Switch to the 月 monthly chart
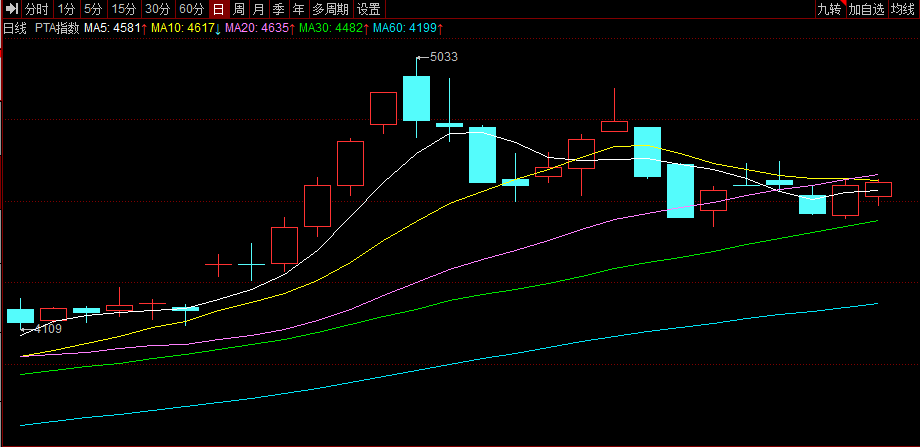The width and height of the screenshot is (920, 447). (259, 9)
